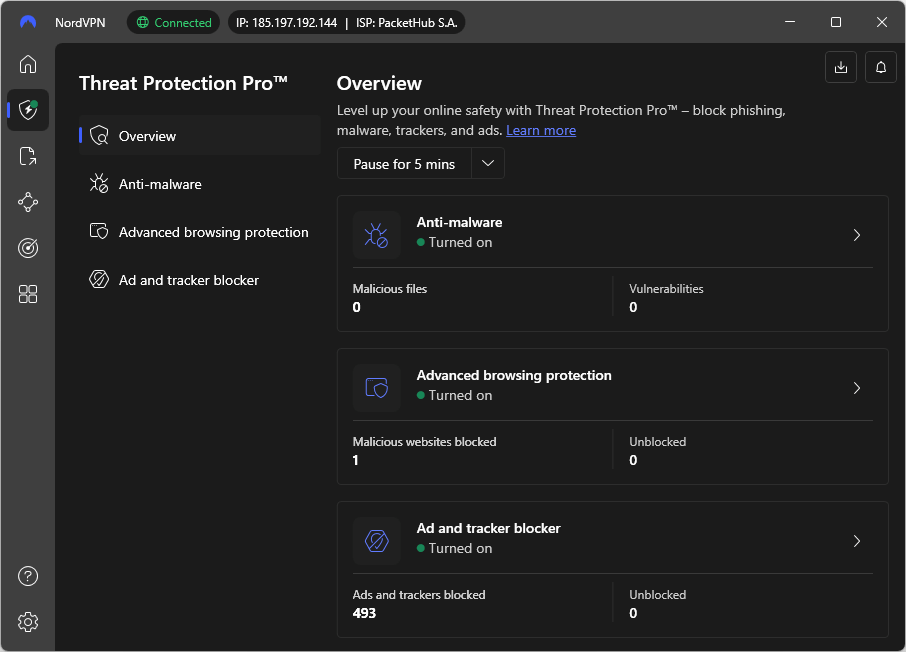Open the apps grid sidebar icon
906x652 pixels.
28,294
